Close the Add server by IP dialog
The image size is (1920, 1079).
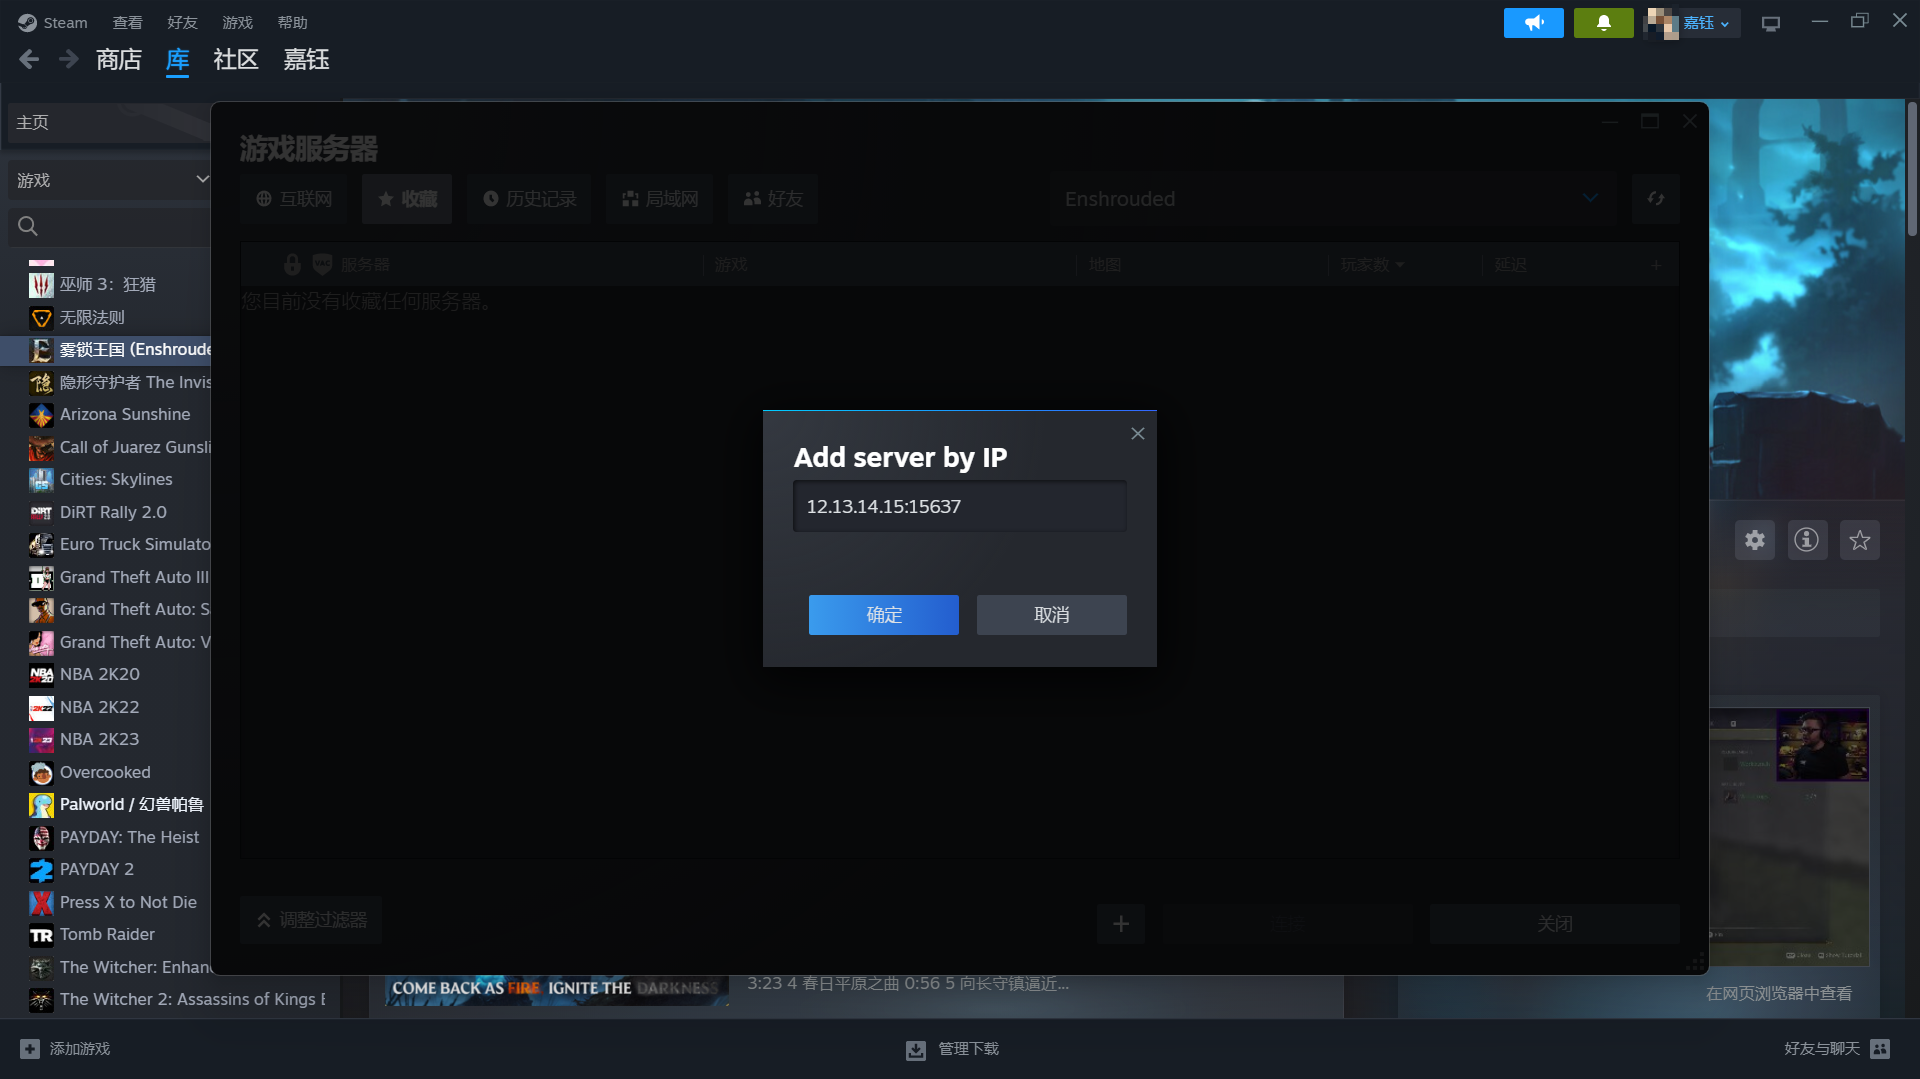[x=1137, y=434]
